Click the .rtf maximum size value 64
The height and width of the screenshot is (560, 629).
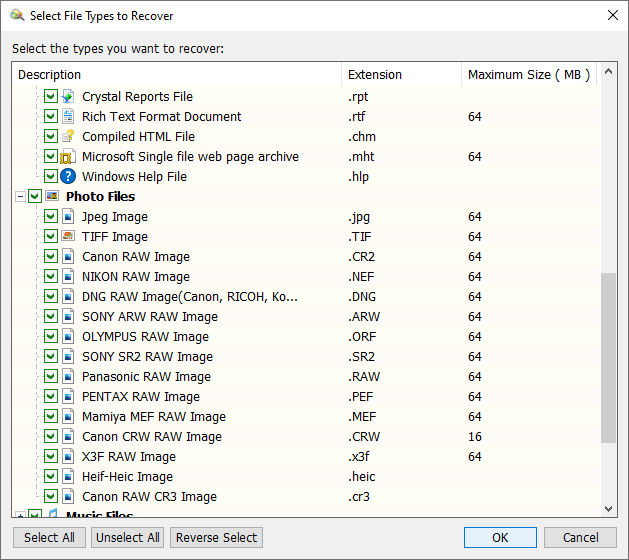475,116
